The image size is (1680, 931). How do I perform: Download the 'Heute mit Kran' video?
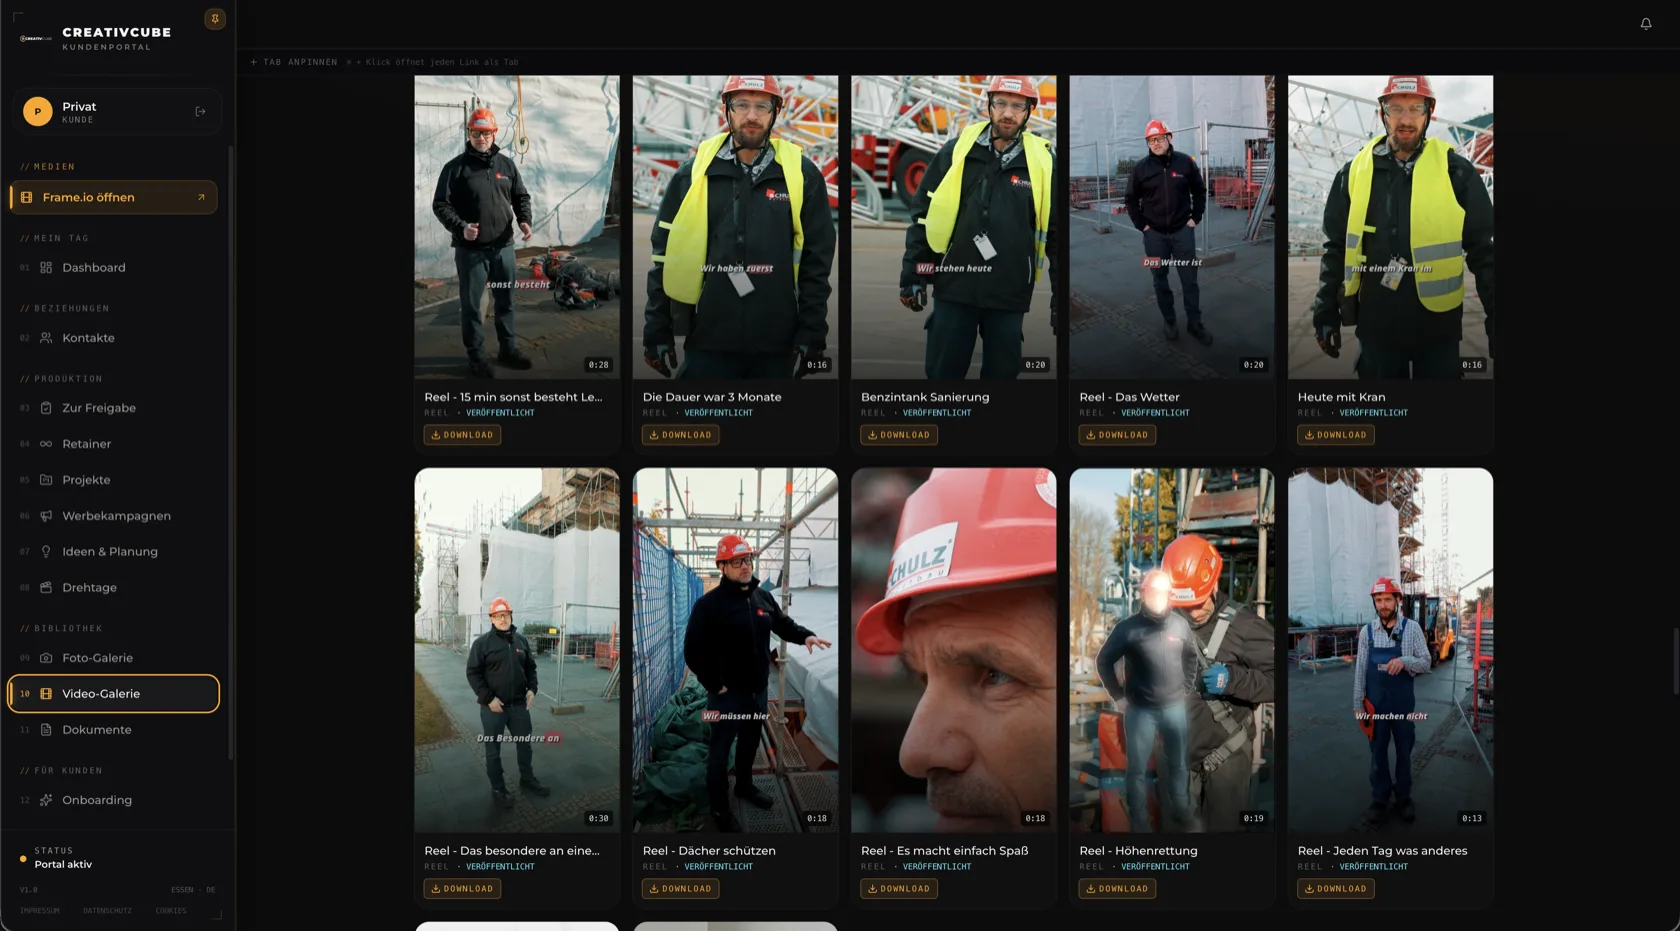pyautogui.click(x=1335, y=435)
